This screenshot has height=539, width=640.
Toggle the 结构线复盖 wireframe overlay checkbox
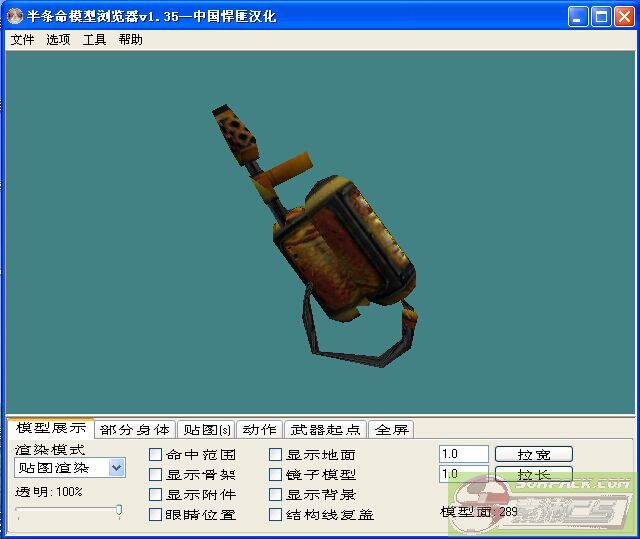tap(276, 515)
